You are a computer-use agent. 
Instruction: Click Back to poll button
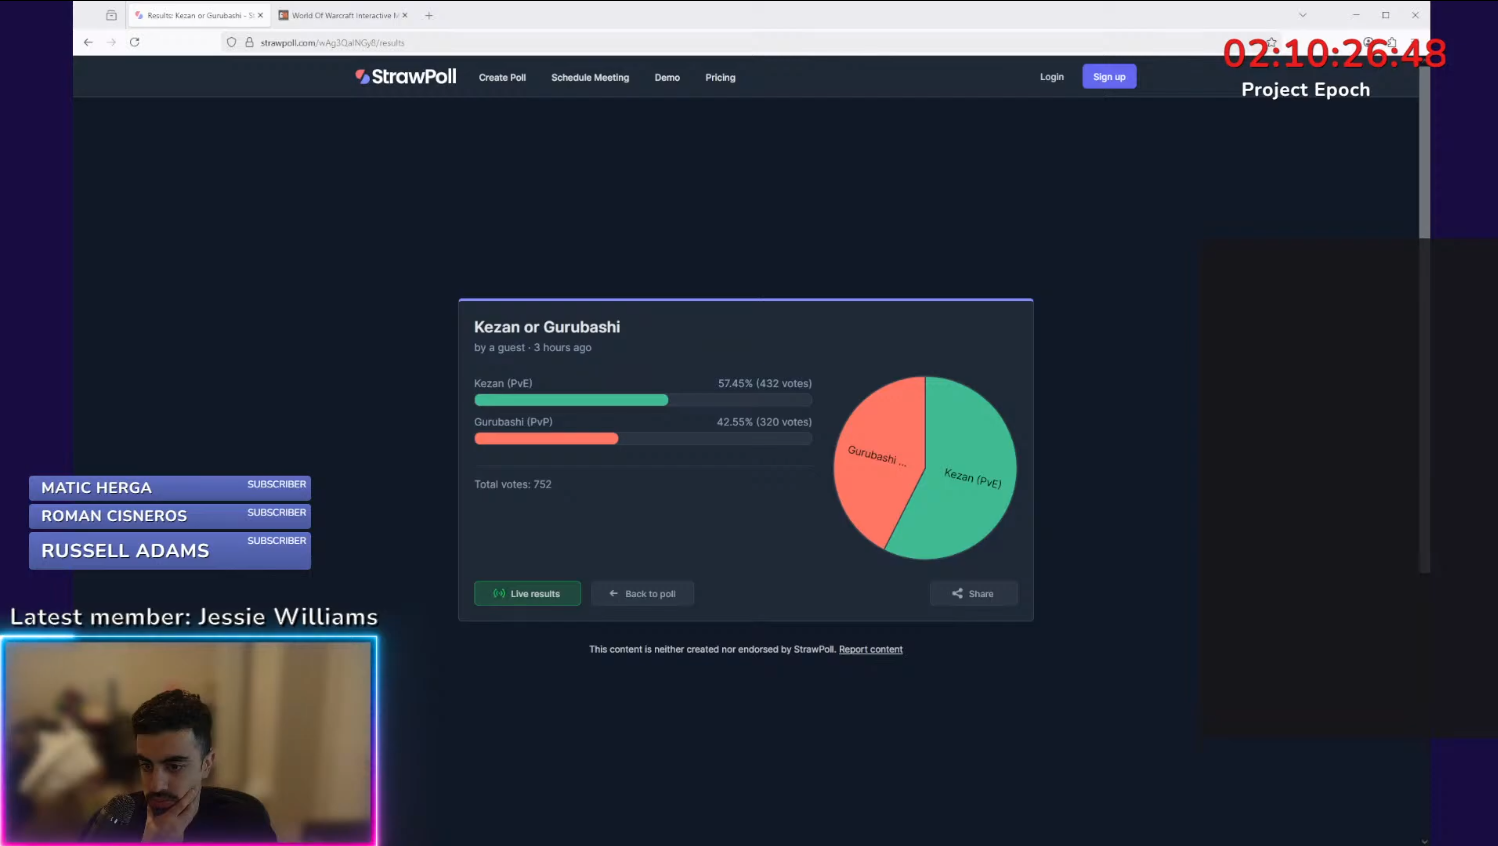pyautogui.click(x=642, y=594)
